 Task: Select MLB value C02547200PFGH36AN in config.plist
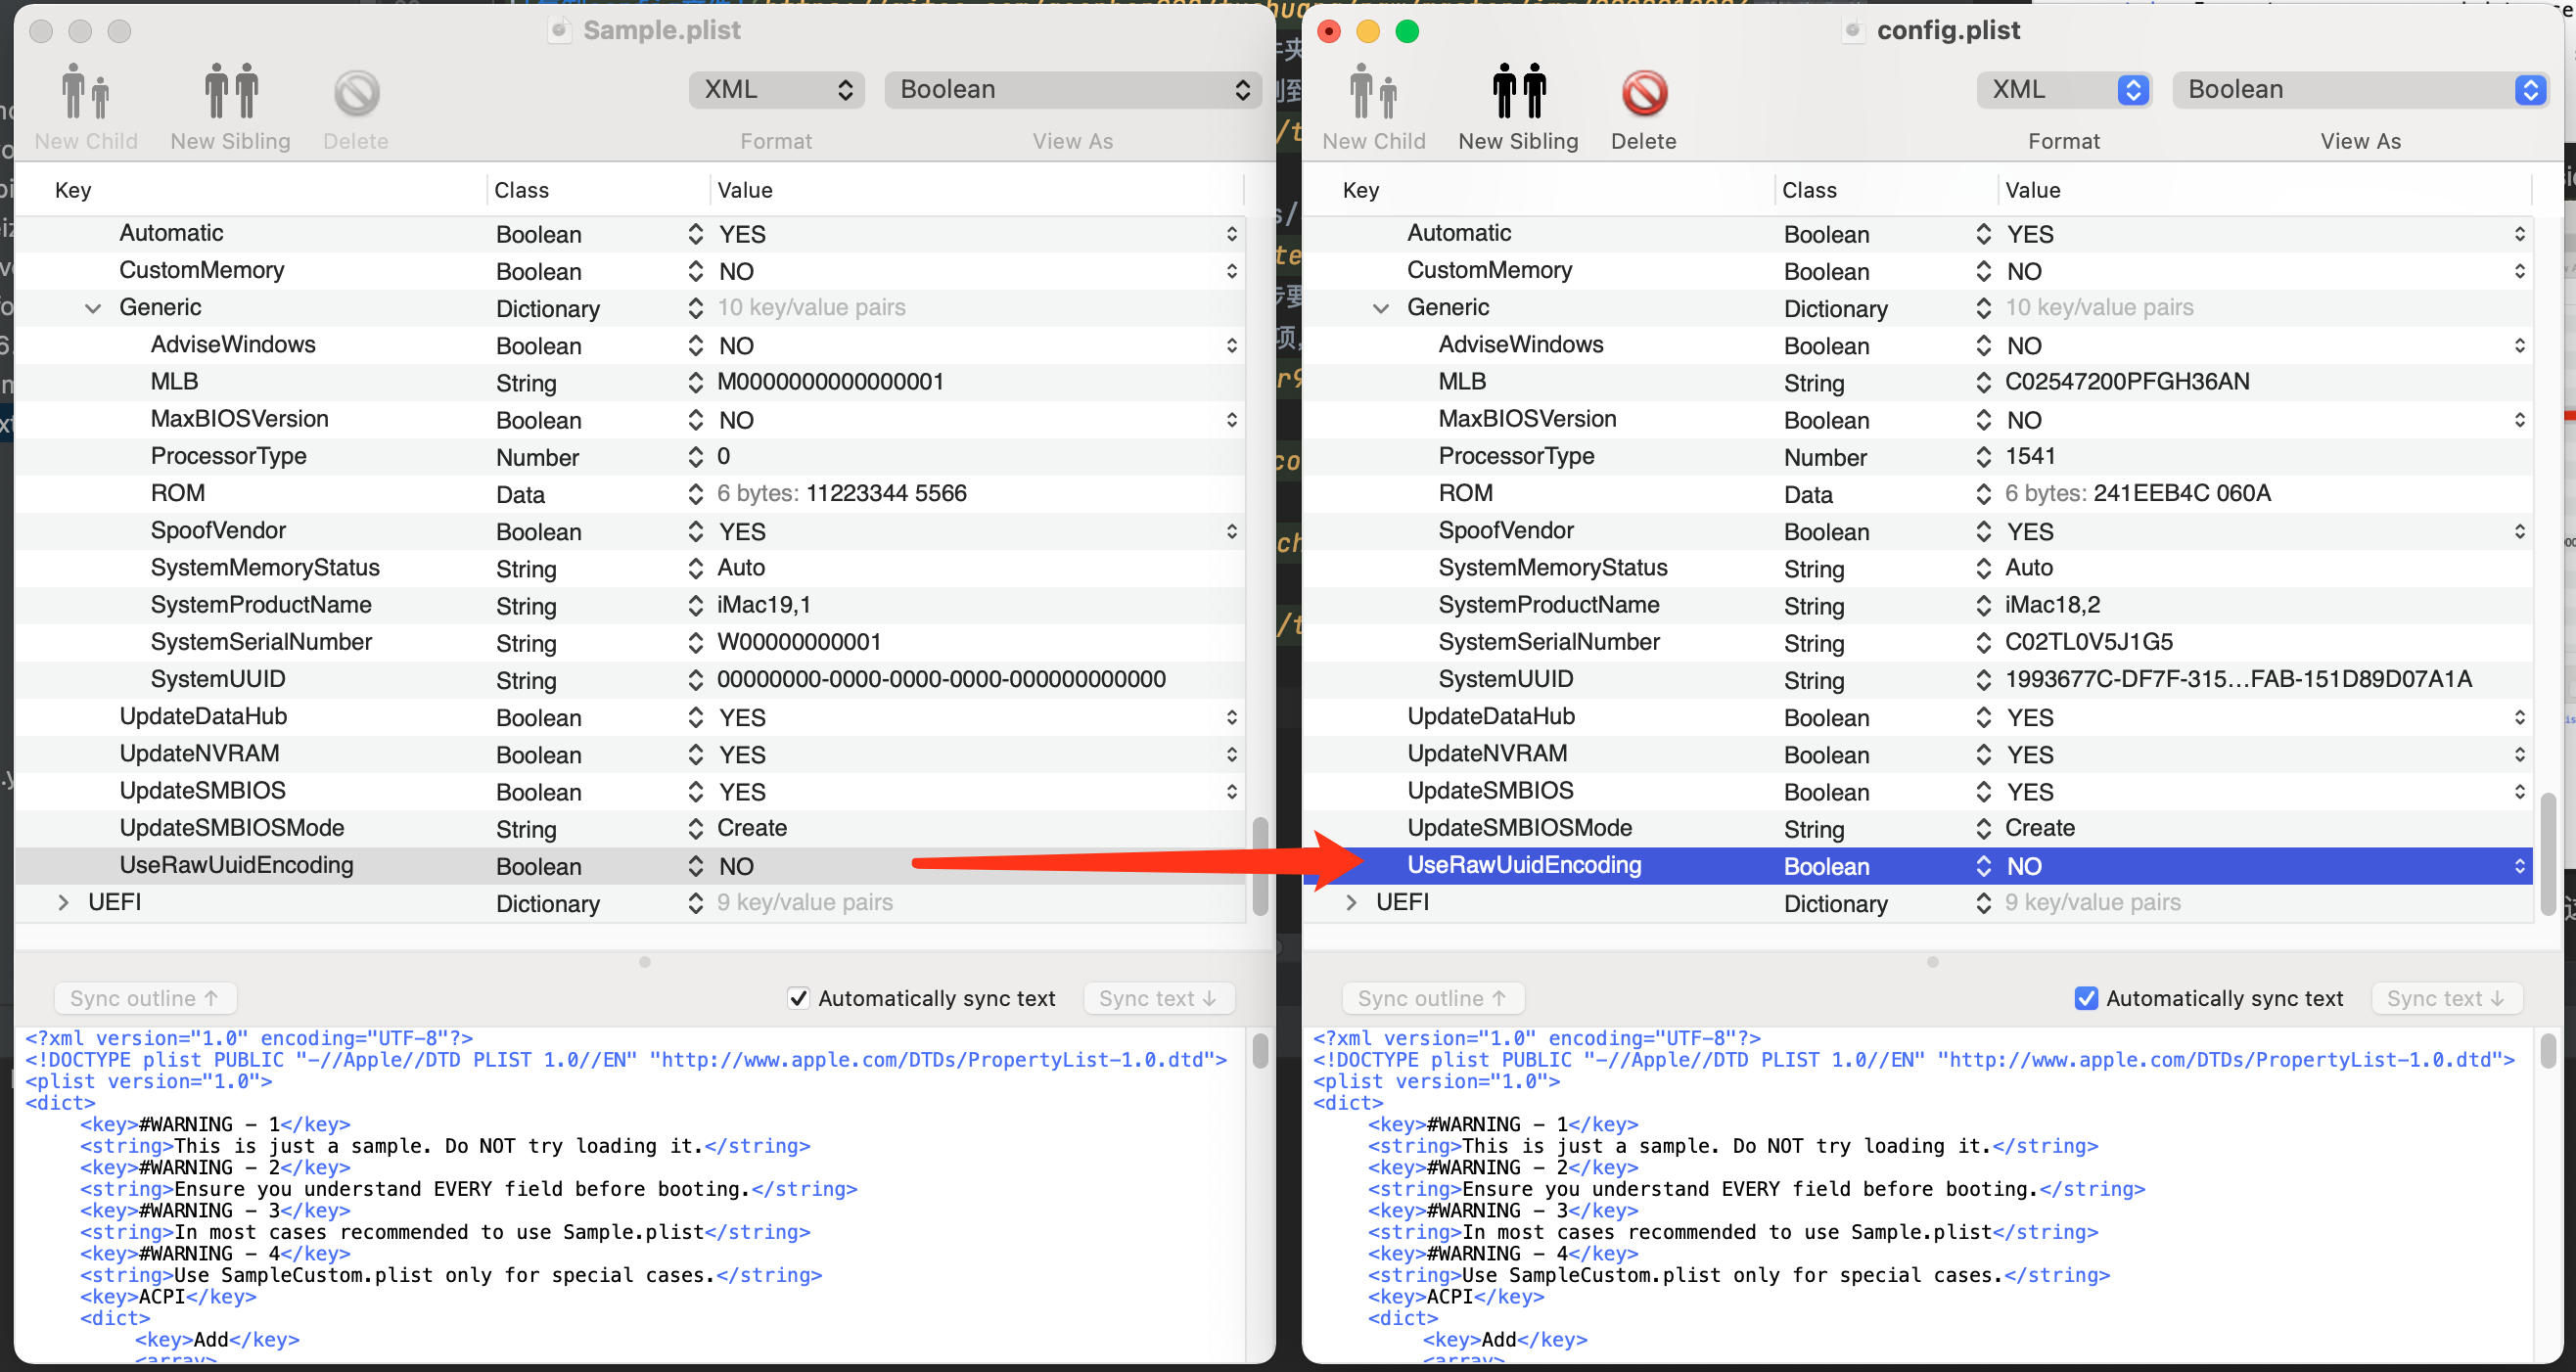pos(2127,382)
